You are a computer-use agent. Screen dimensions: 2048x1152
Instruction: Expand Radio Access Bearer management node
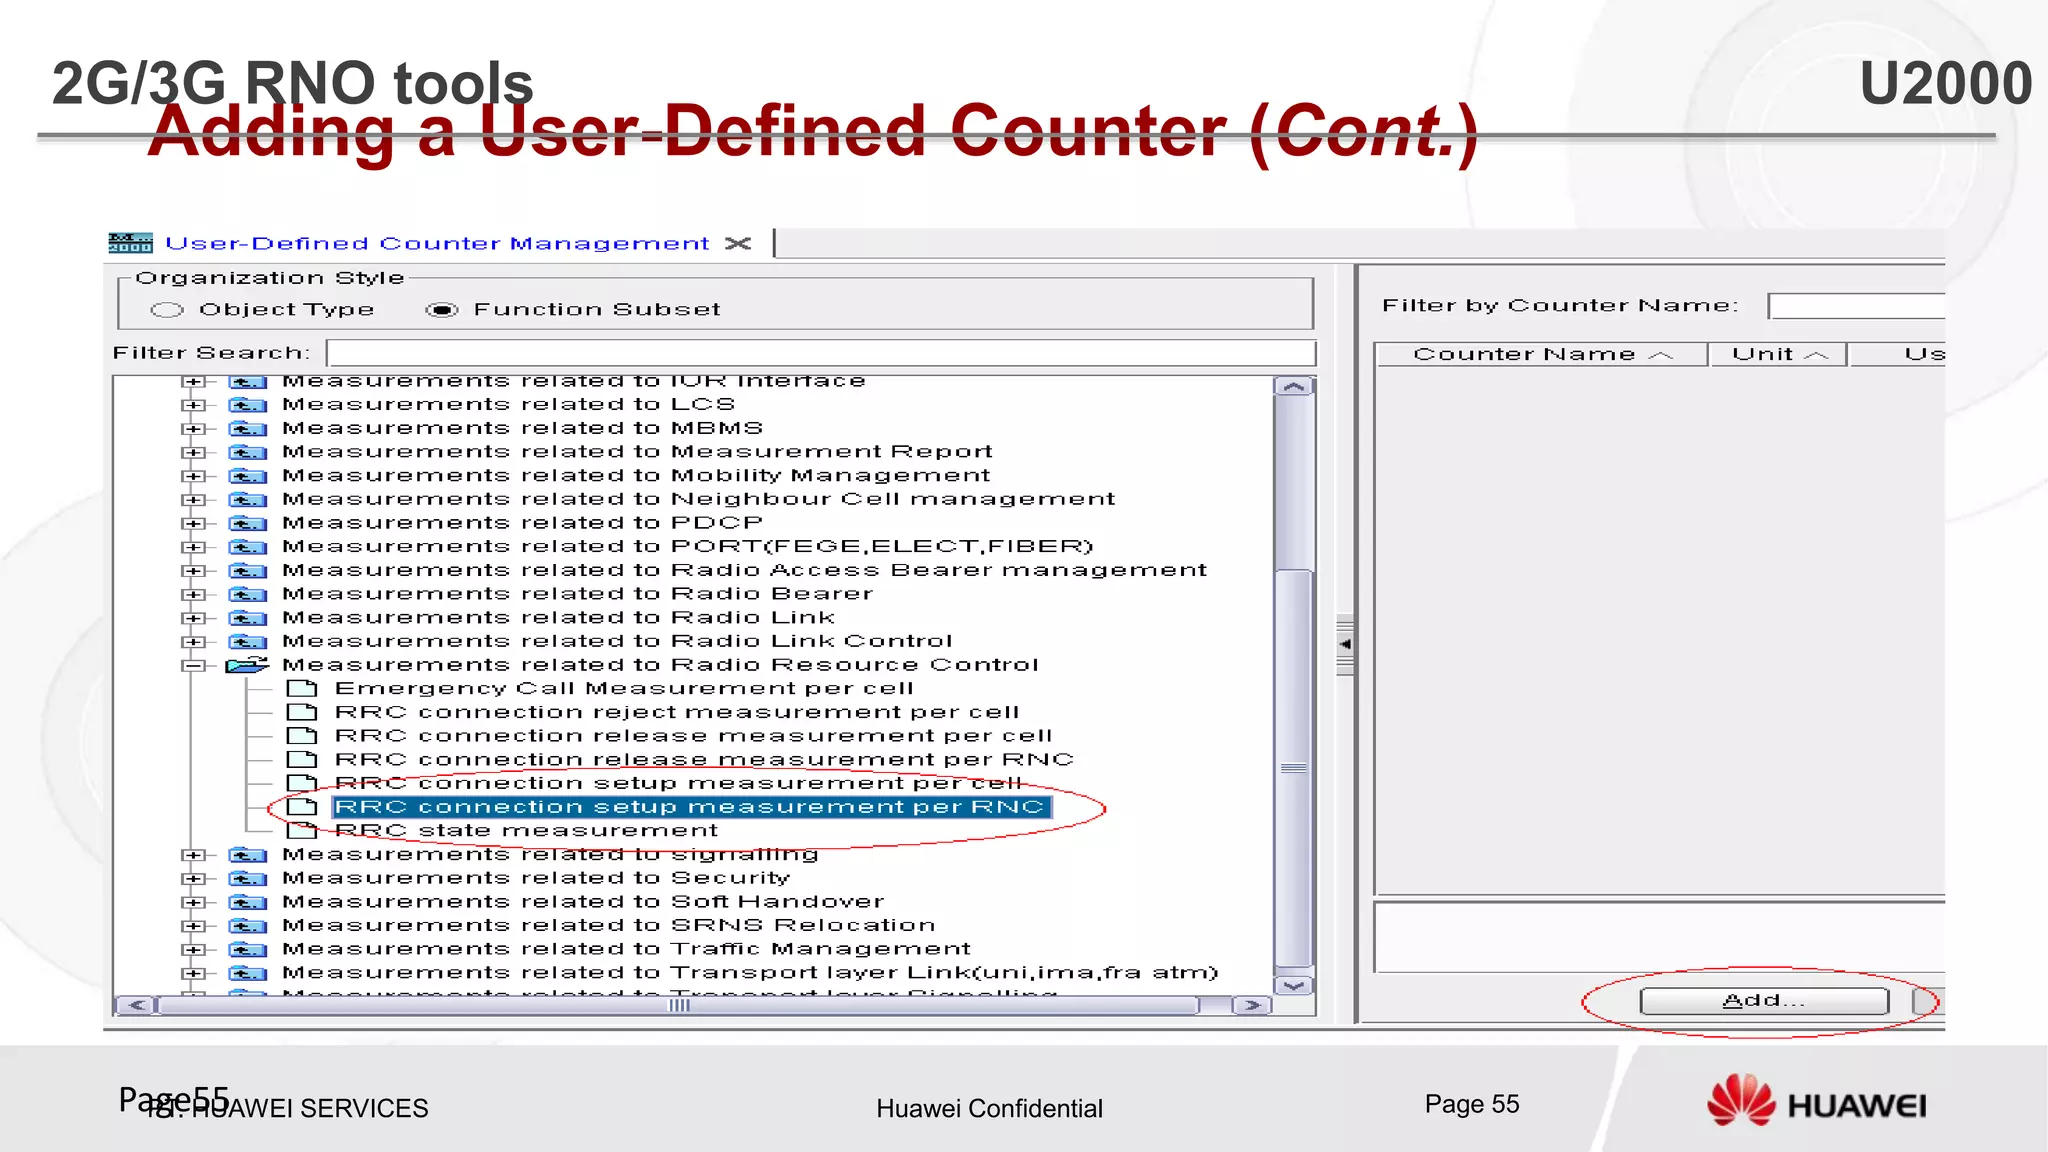coord(194,571)
